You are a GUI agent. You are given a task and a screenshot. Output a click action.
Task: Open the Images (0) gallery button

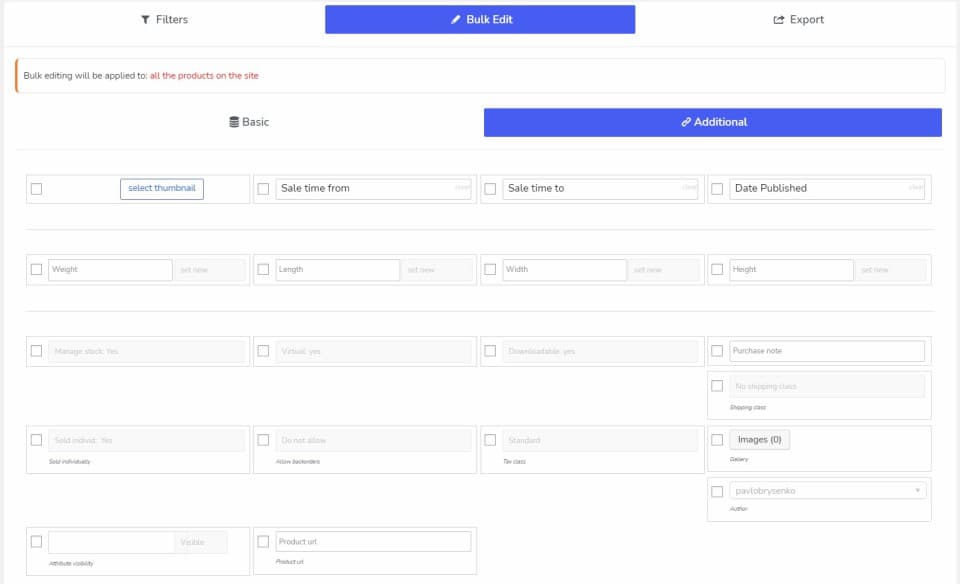pos(759,440)
